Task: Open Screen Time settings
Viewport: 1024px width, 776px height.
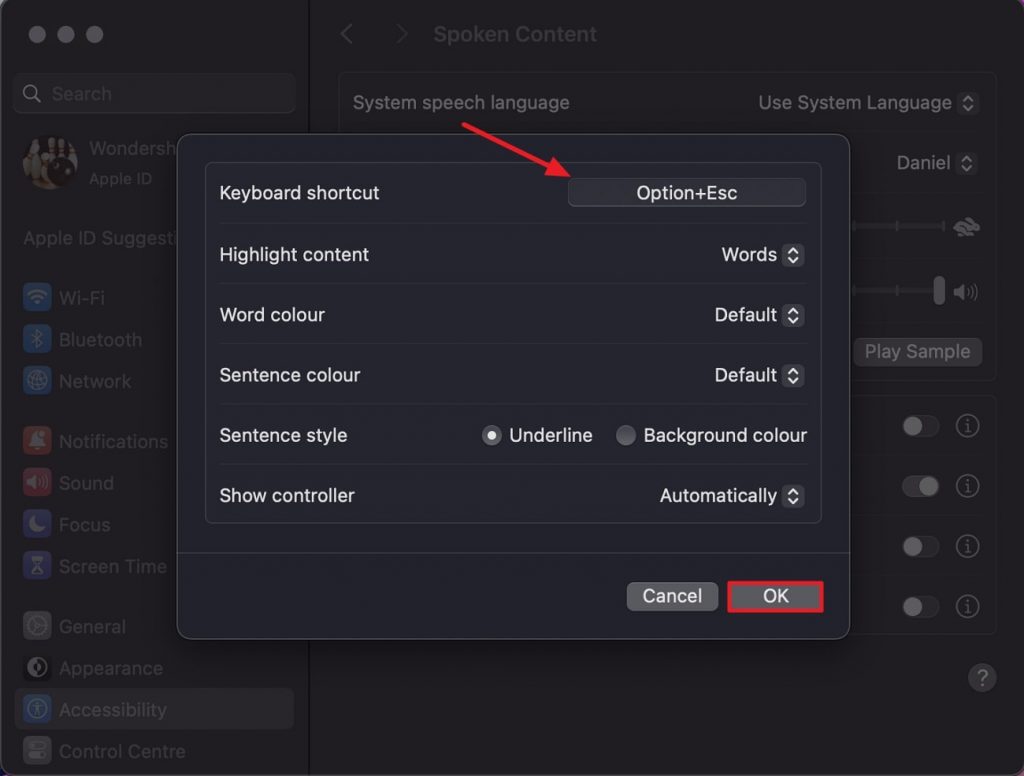Action: (x=95, y=566)
